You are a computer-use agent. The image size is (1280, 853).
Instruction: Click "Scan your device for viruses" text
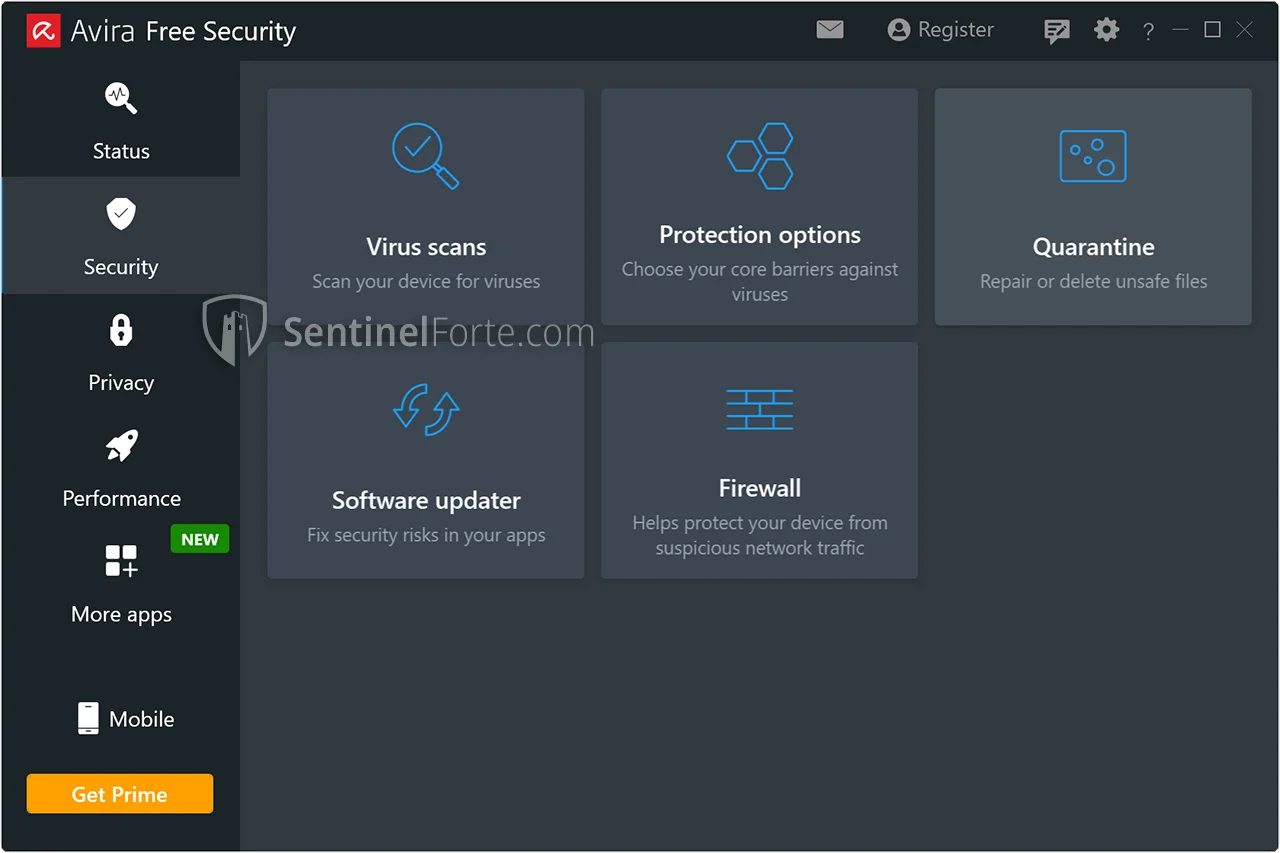pyautogui.click(x=426, y=282)
